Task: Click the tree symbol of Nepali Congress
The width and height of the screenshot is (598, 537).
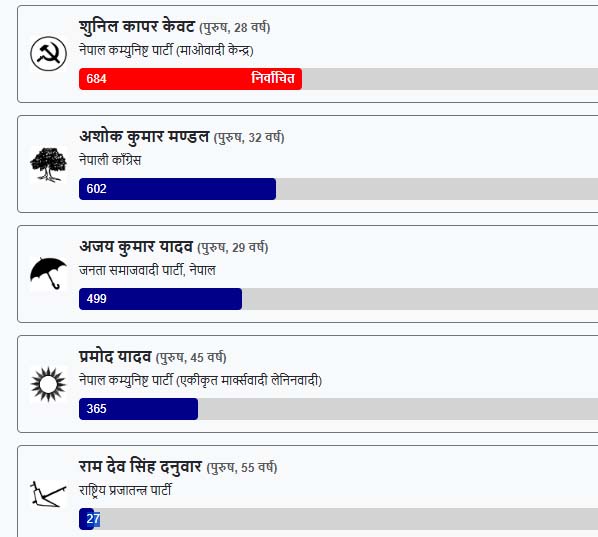Action: [48, 164]
